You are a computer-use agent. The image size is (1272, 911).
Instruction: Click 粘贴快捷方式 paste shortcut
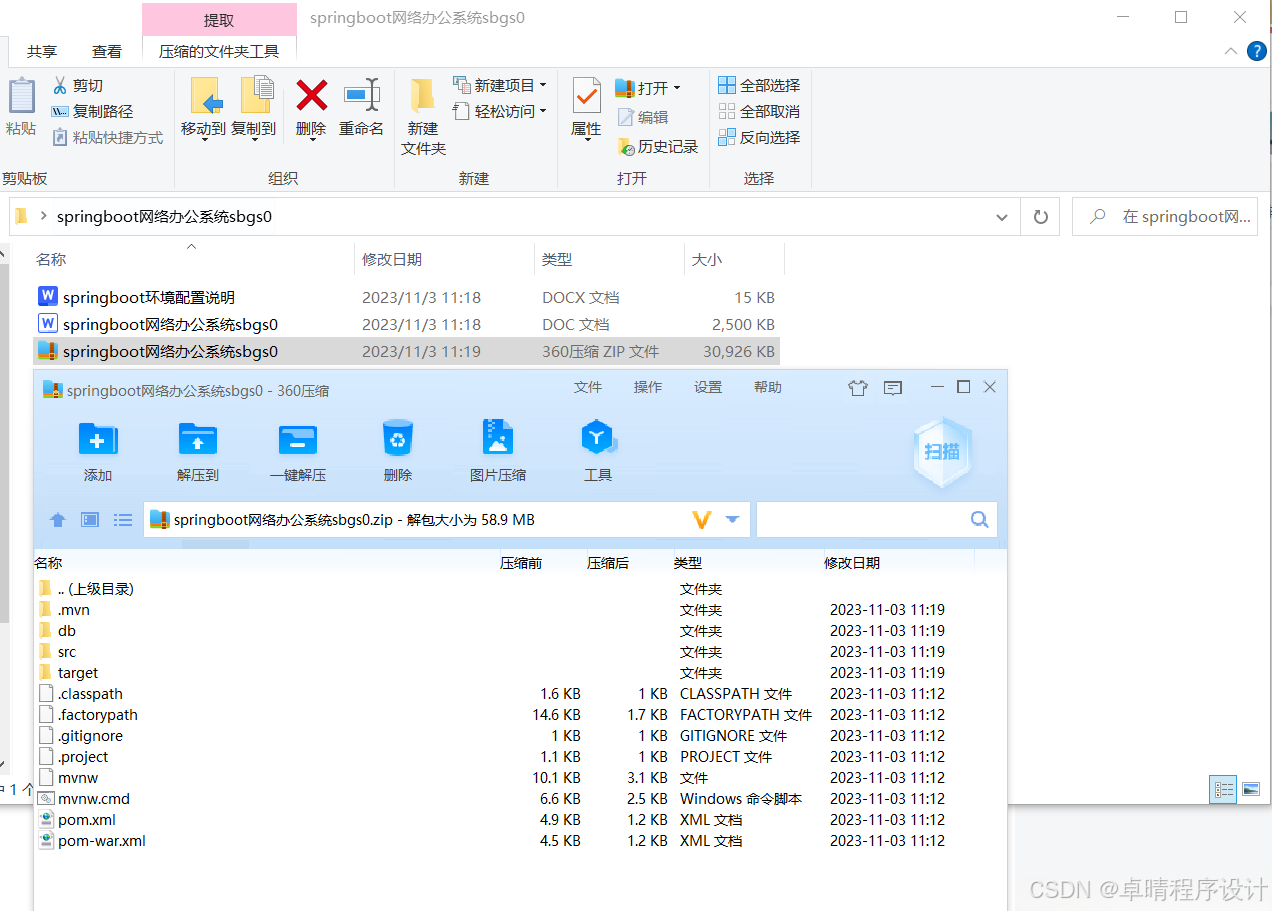click(x=107, y=138)
